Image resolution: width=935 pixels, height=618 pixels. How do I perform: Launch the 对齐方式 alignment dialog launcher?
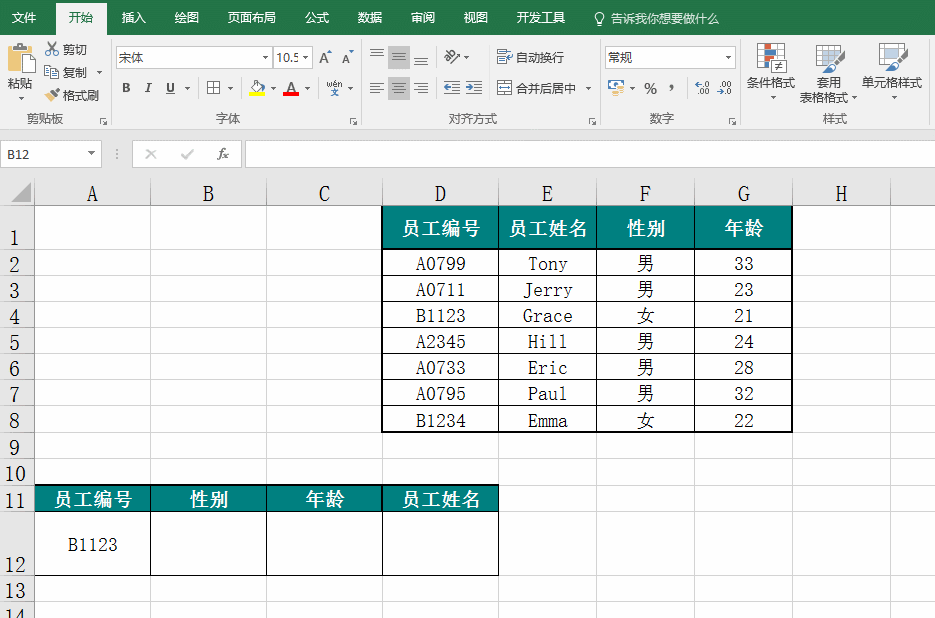tap(592, 121)
